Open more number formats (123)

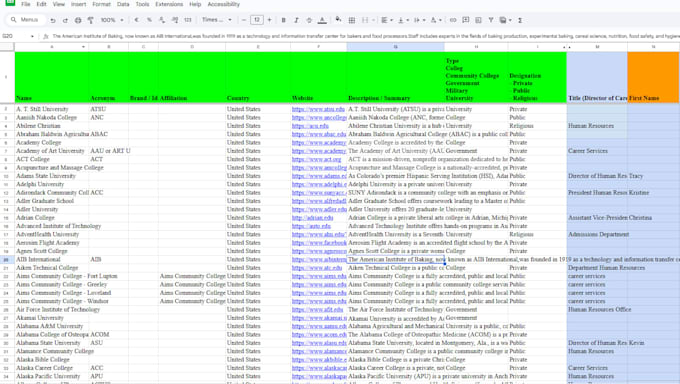[x=188, y=20]
